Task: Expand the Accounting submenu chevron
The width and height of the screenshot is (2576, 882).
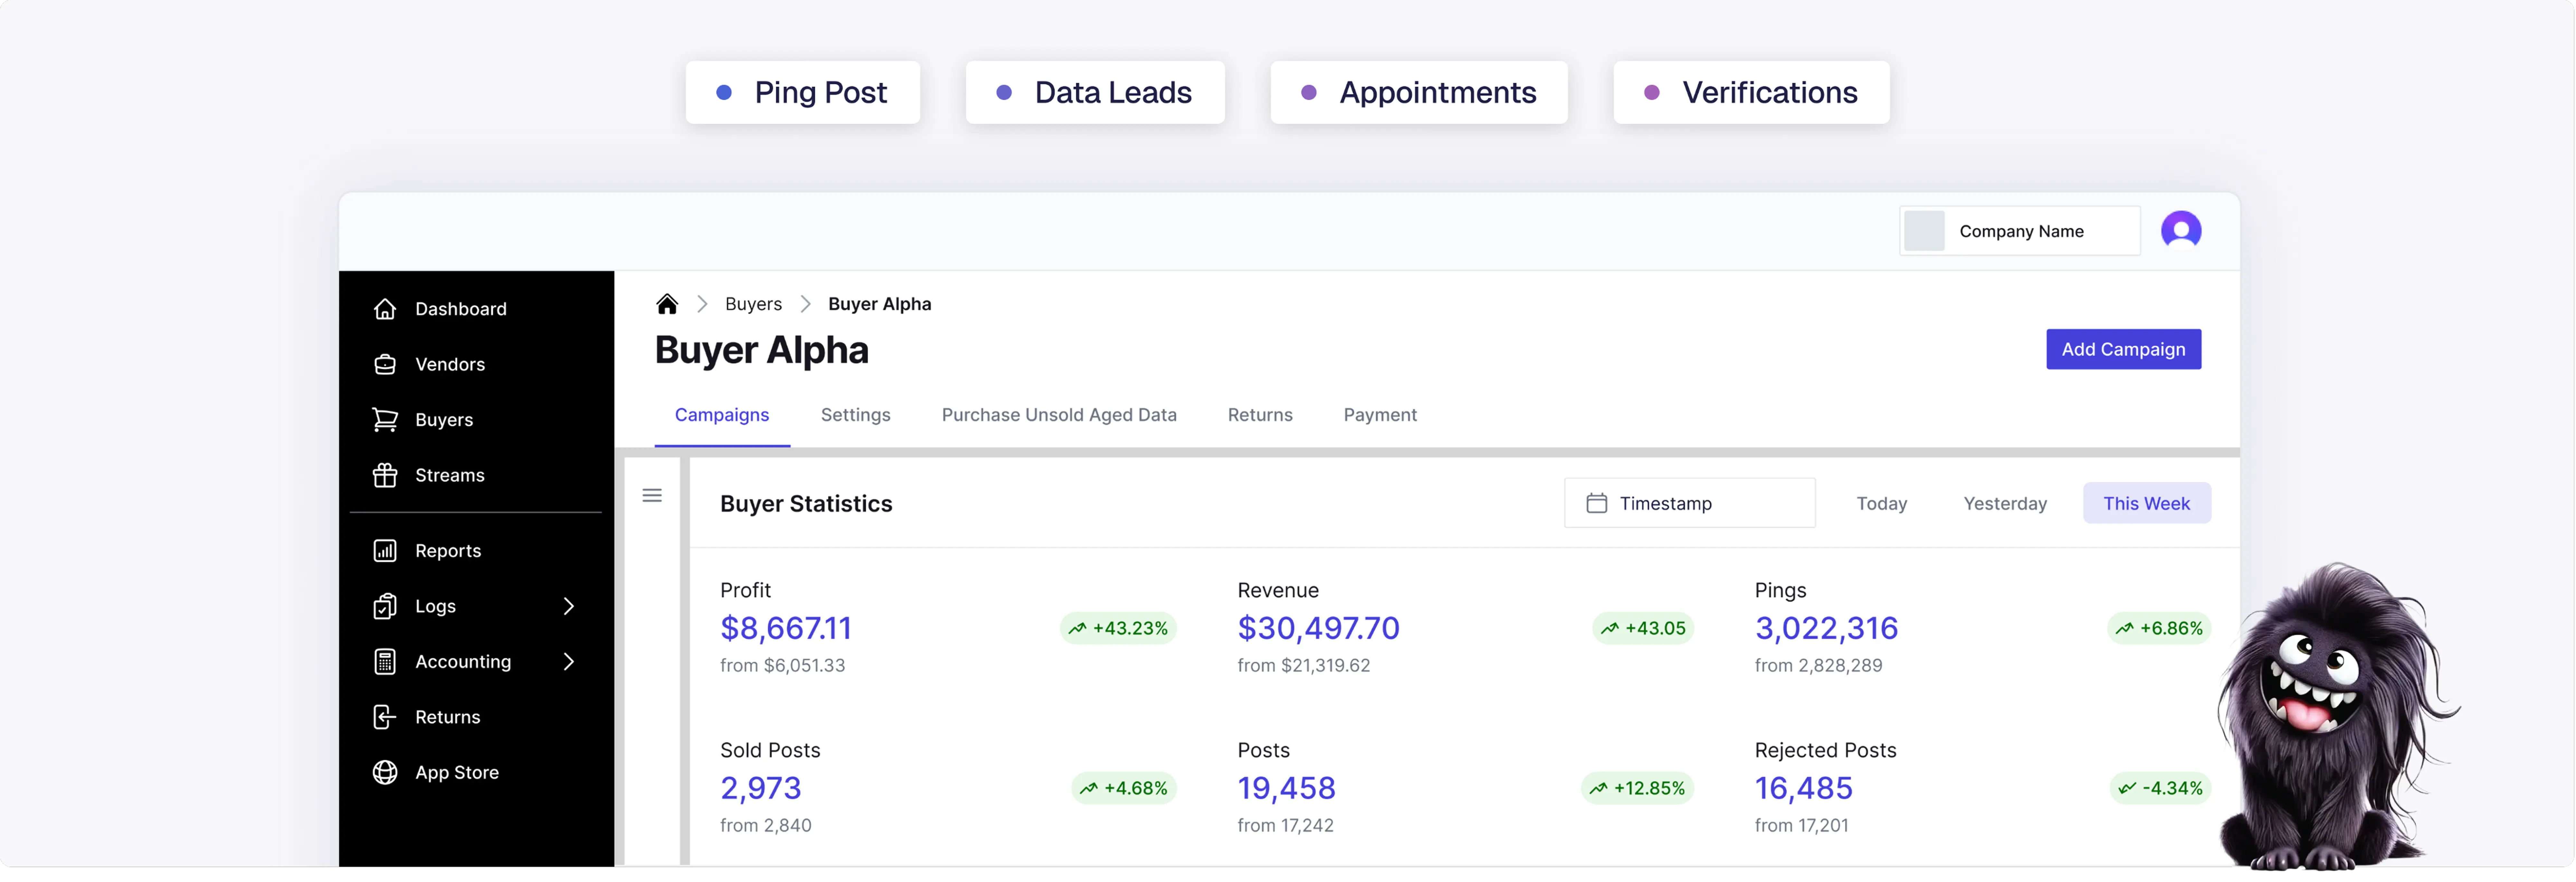Action: [x=568, y=661]
